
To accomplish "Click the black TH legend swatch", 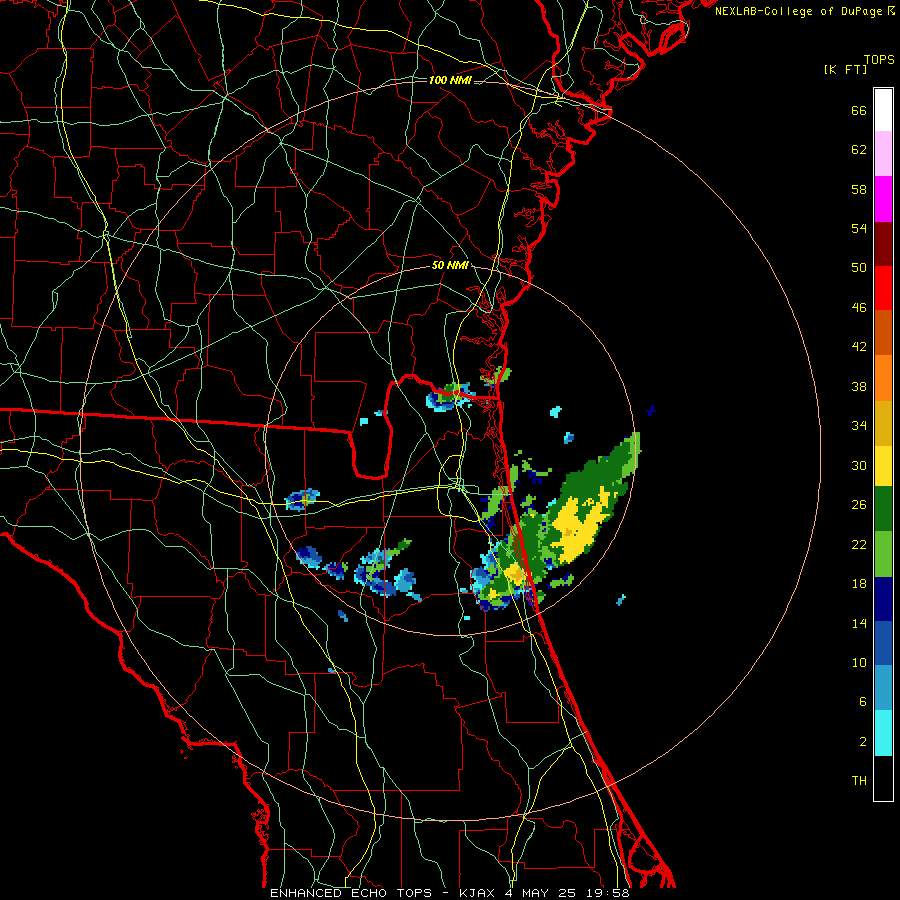I will coord(883,778).
